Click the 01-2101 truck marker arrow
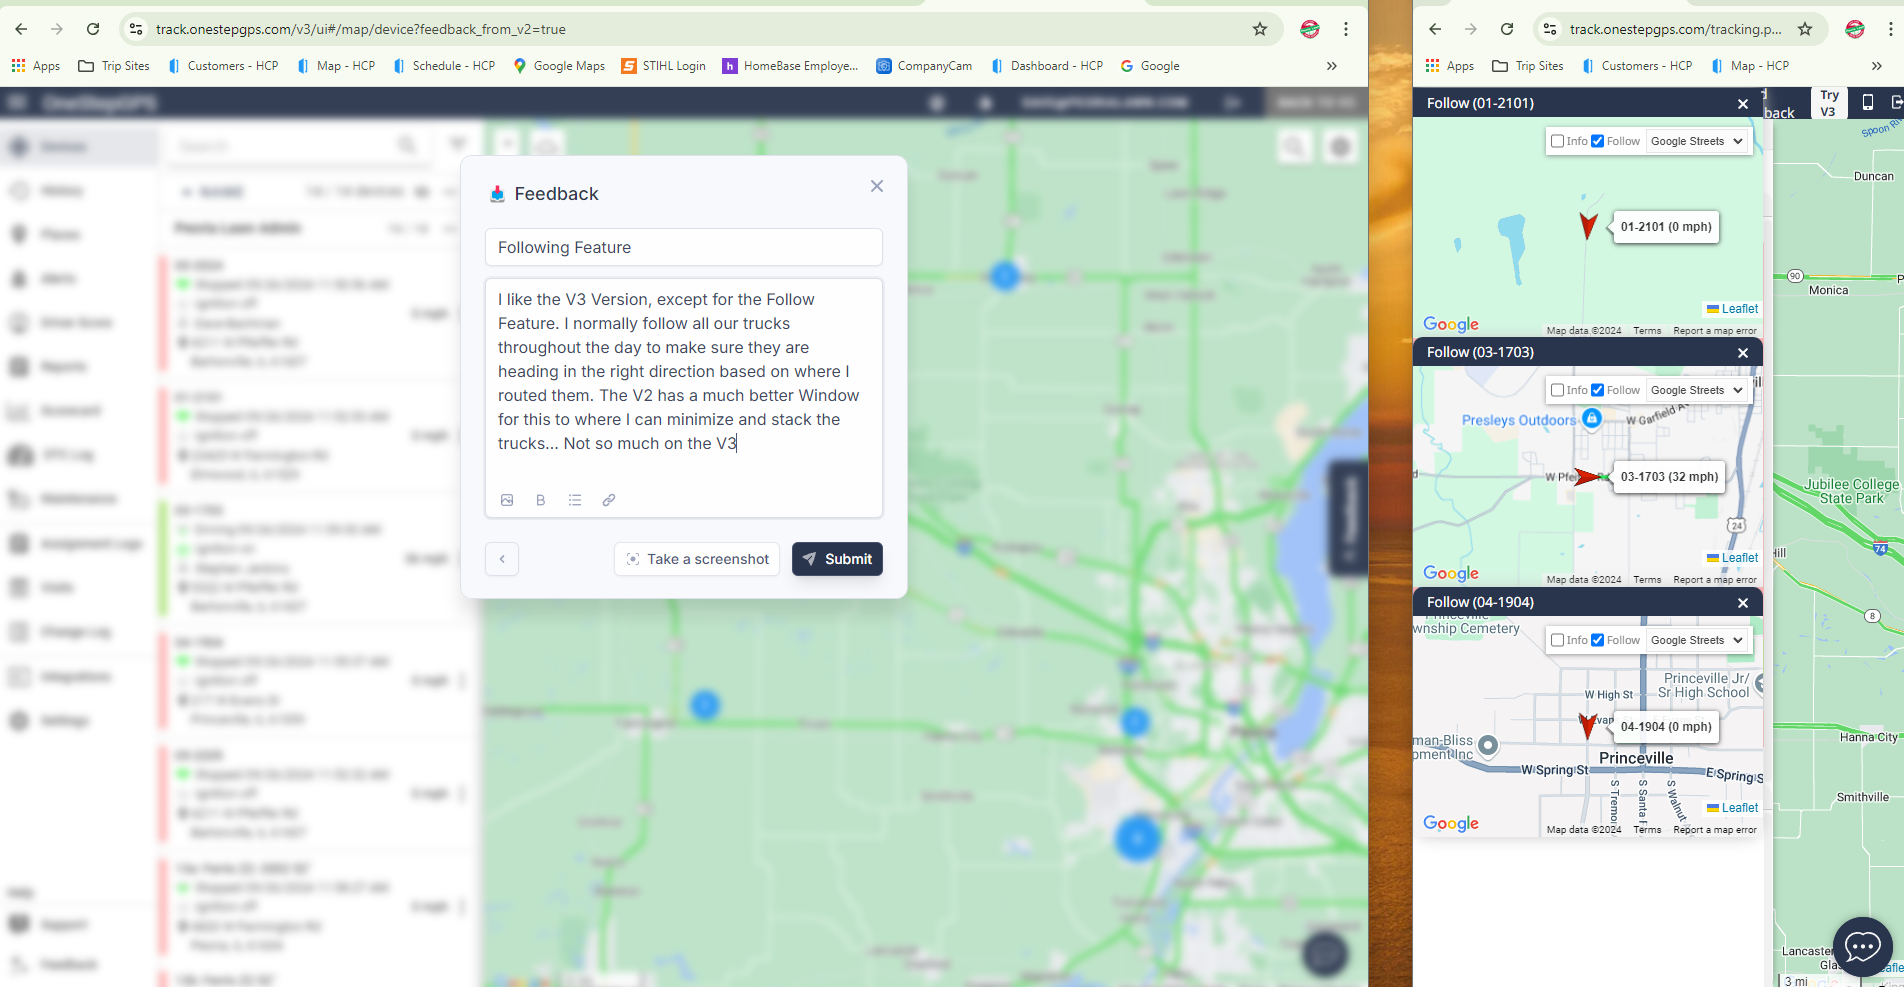This screenshot has height=987, width=1904. 1588,226
